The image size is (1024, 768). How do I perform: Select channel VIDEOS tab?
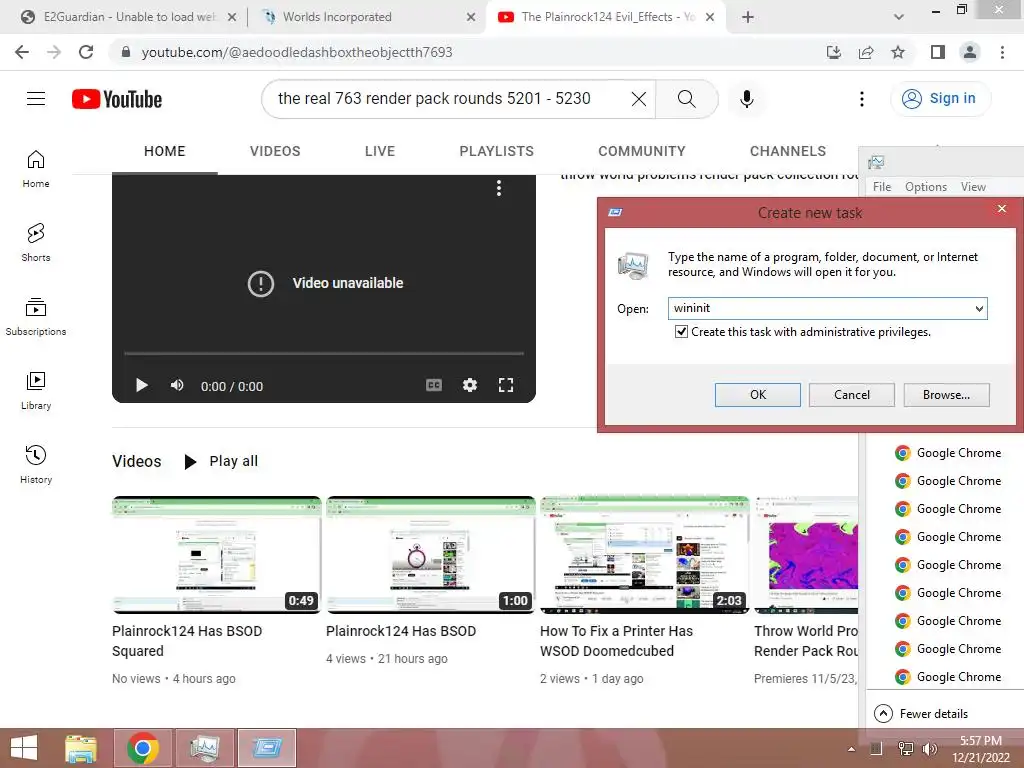click(x=275, y=152)
